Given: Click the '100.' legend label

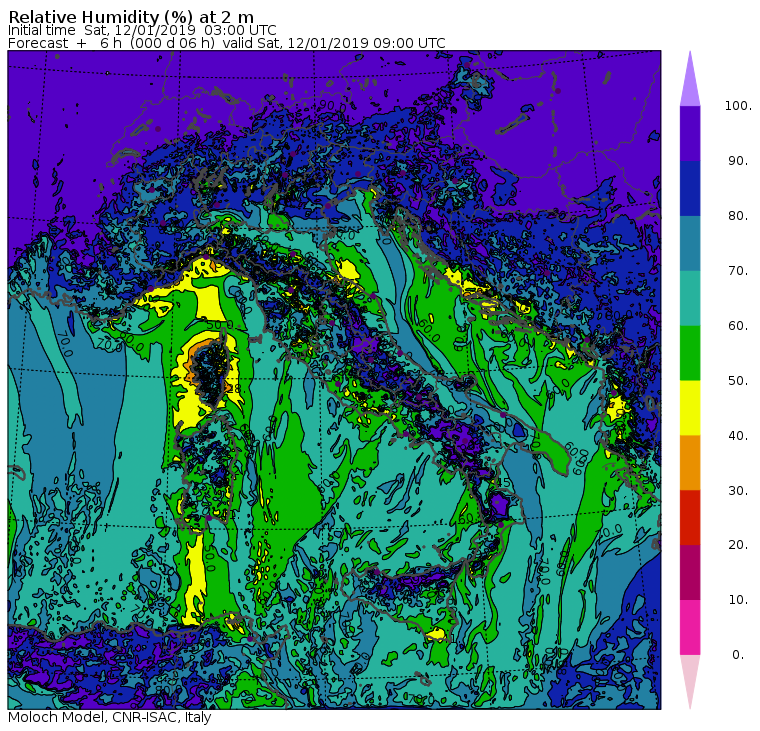Looking at the screenshot, I should (x=738, y=106).
